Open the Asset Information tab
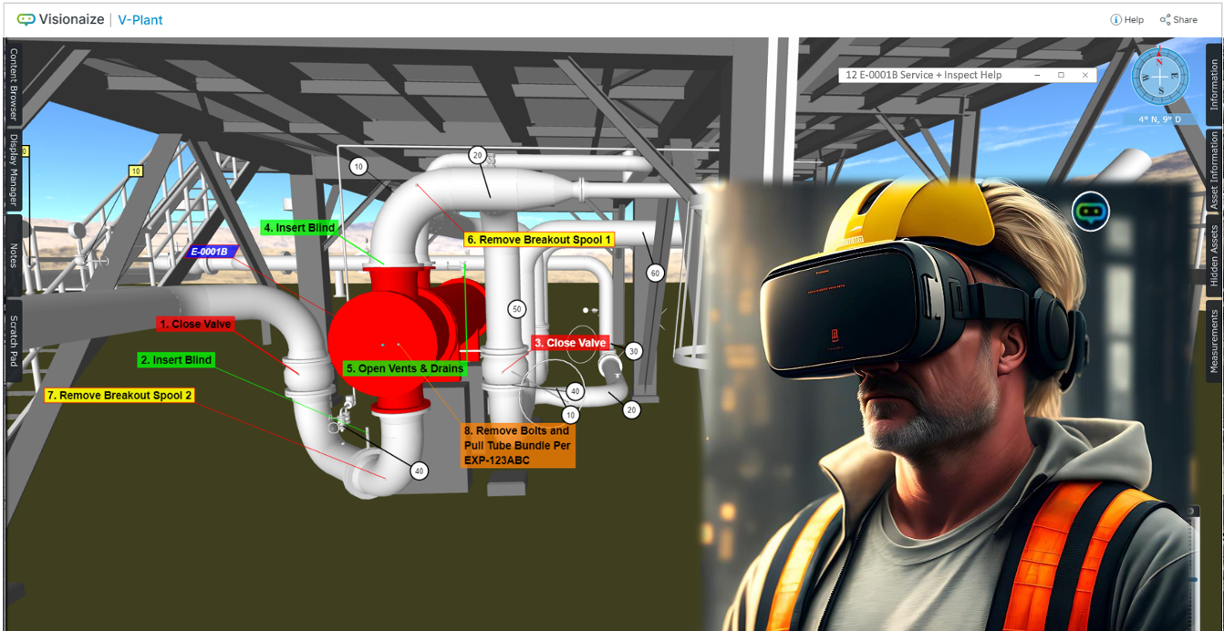The image size is (1224, 632). click(1214, 166)
